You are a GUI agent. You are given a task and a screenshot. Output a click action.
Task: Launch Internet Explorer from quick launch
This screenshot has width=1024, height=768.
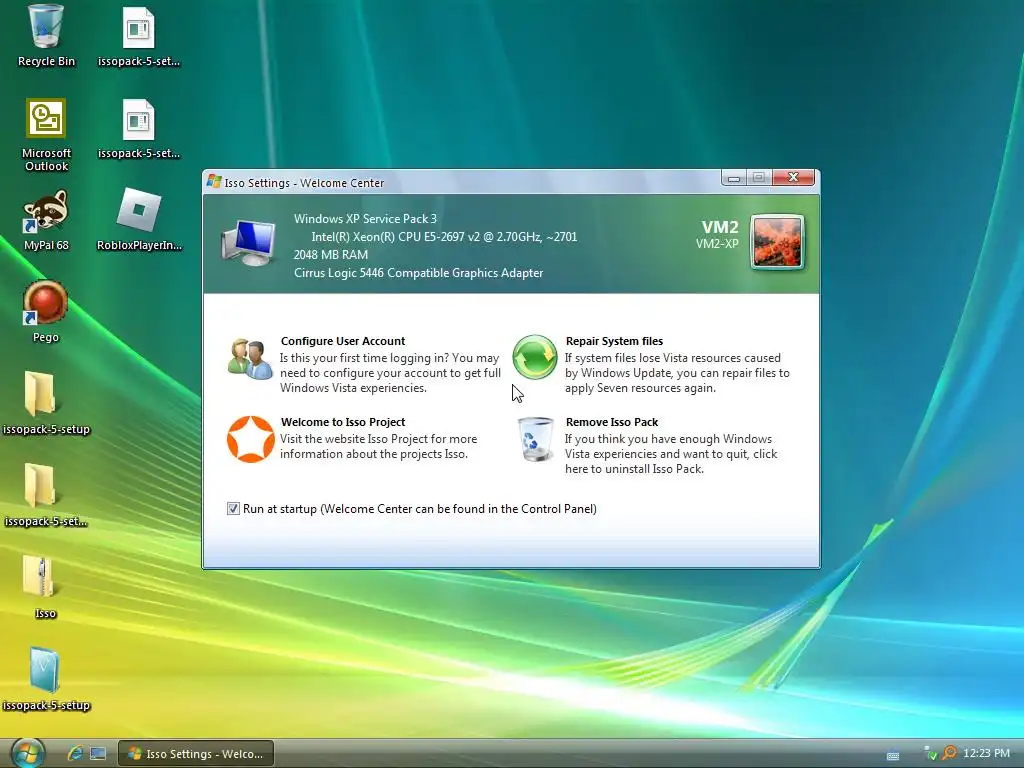[x=74, y=753]
